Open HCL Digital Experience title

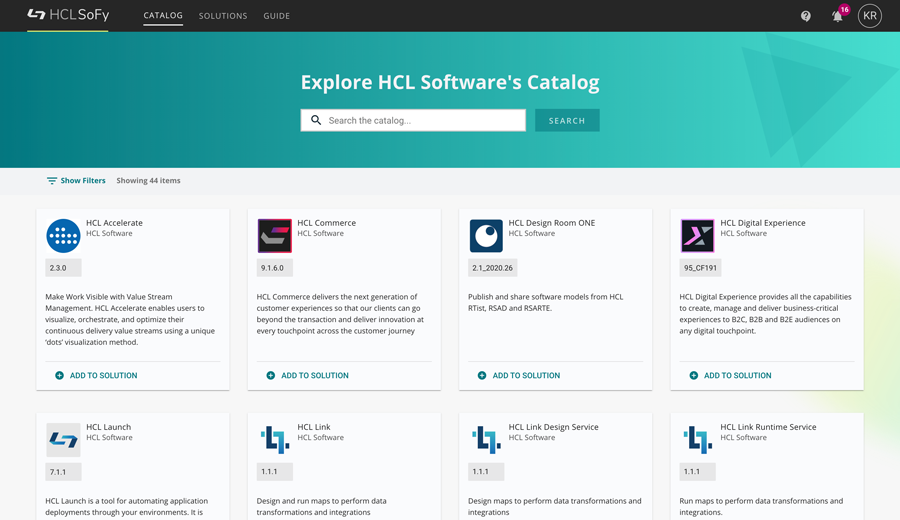(x=763, y=223)
